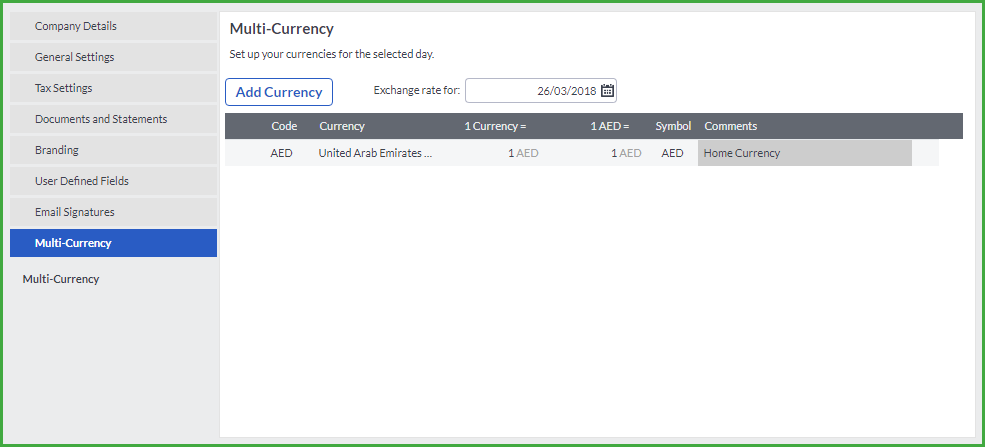
Task: Open General Settings section
Action: [x=114, y=57]
